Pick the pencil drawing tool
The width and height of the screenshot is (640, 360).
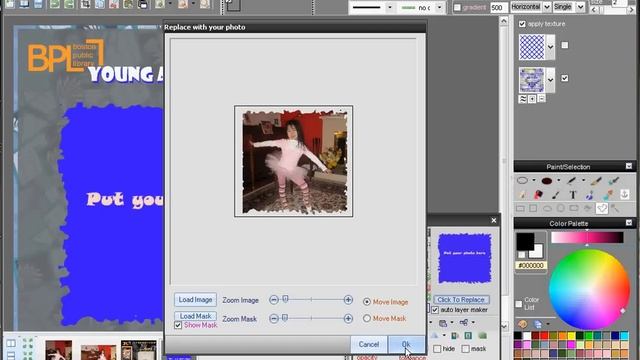pos(571,181)
